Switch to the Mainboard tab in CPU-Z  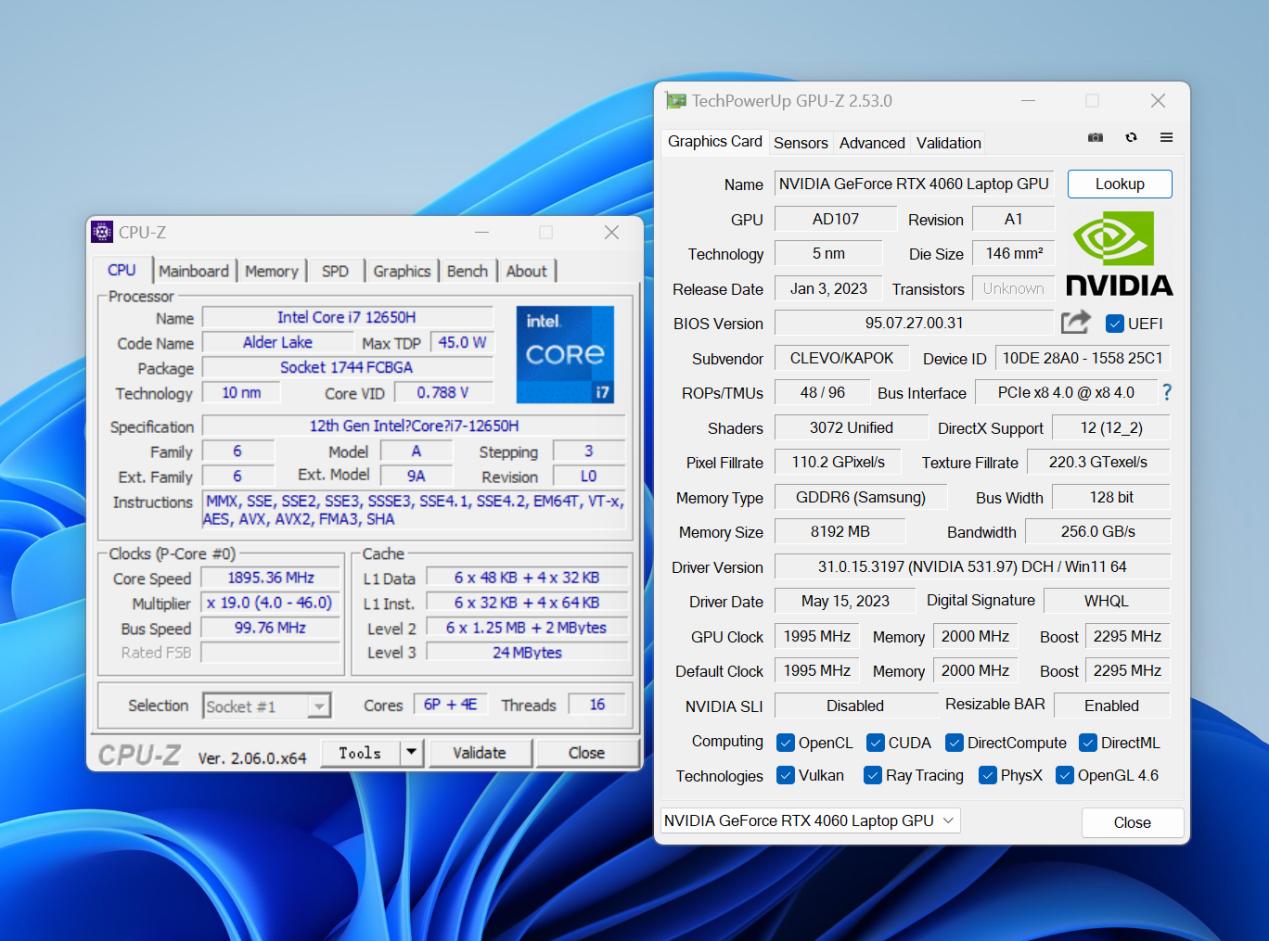click(x=193, y=271)
